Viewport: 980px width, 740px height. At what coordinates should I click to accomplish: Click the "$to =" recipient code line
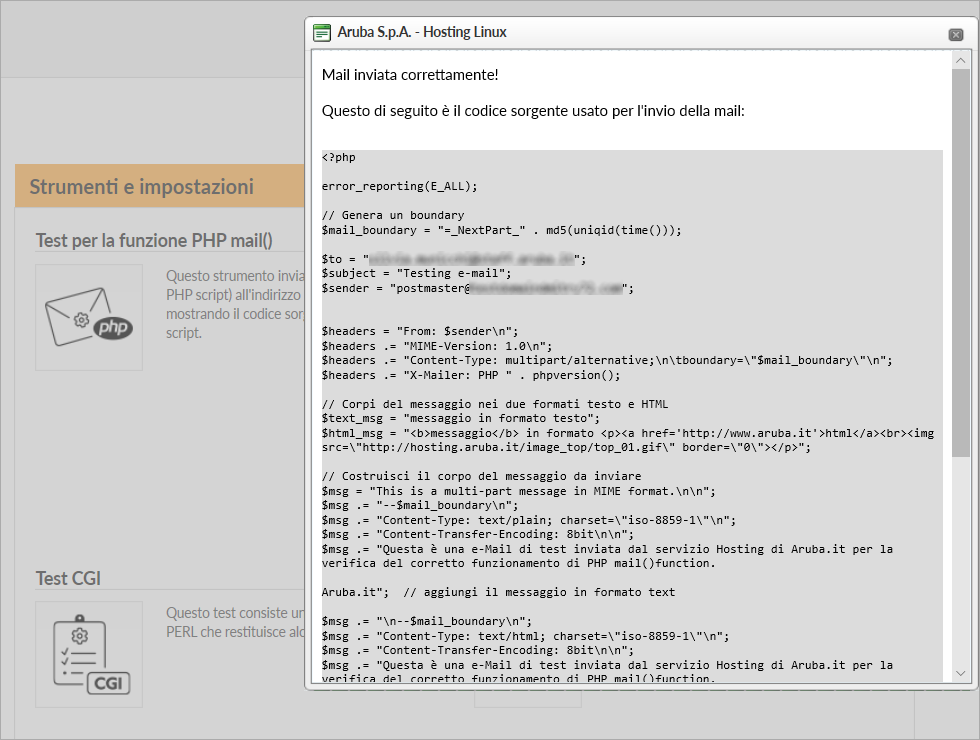(454, 259)
